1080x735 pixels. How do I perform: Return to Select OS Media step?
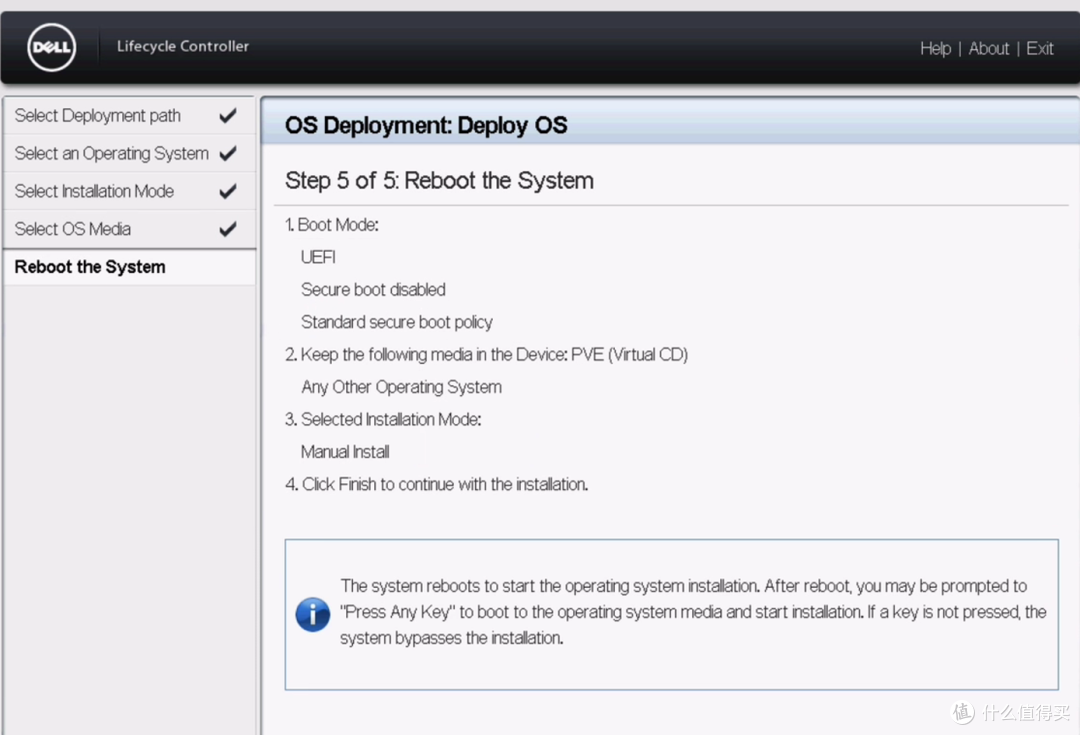73,229
